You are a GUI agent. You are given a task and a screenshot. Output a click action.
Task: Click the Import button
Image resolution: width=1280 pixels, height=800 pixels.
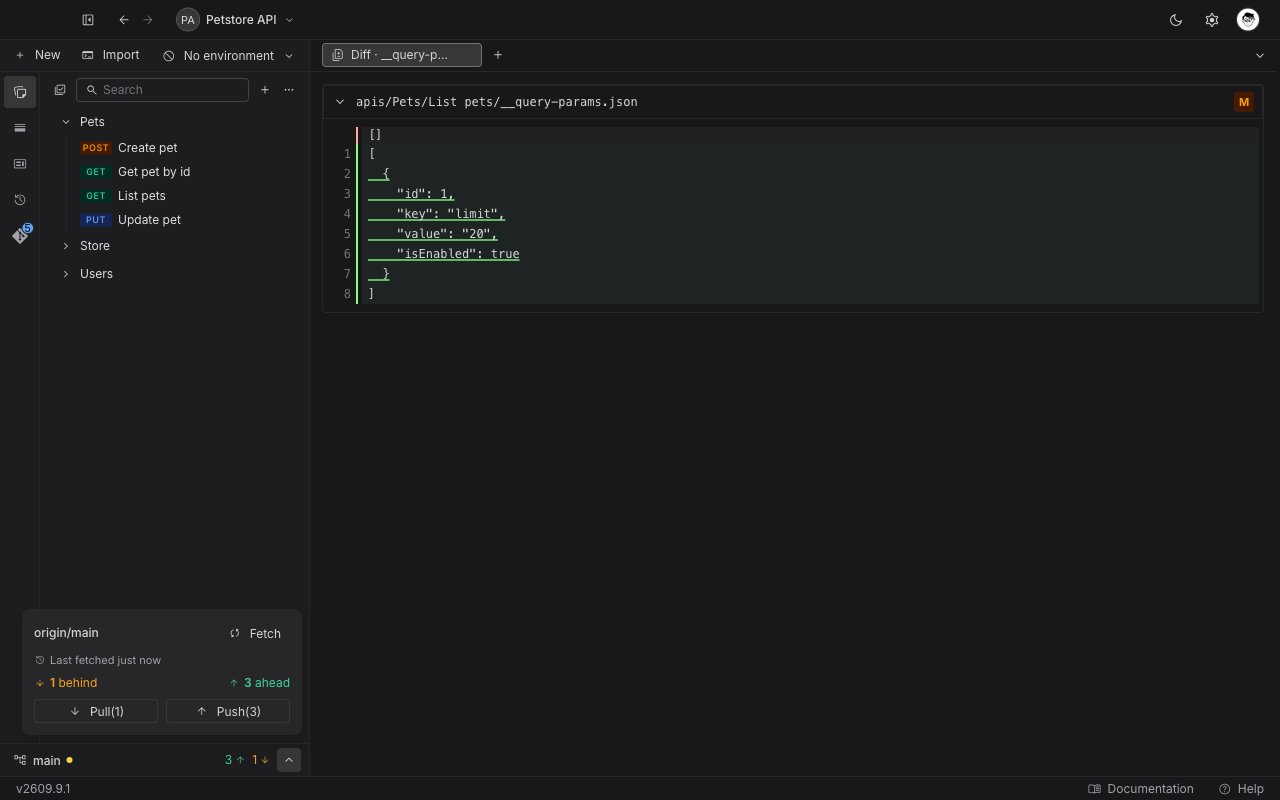(x=111, y=55)
